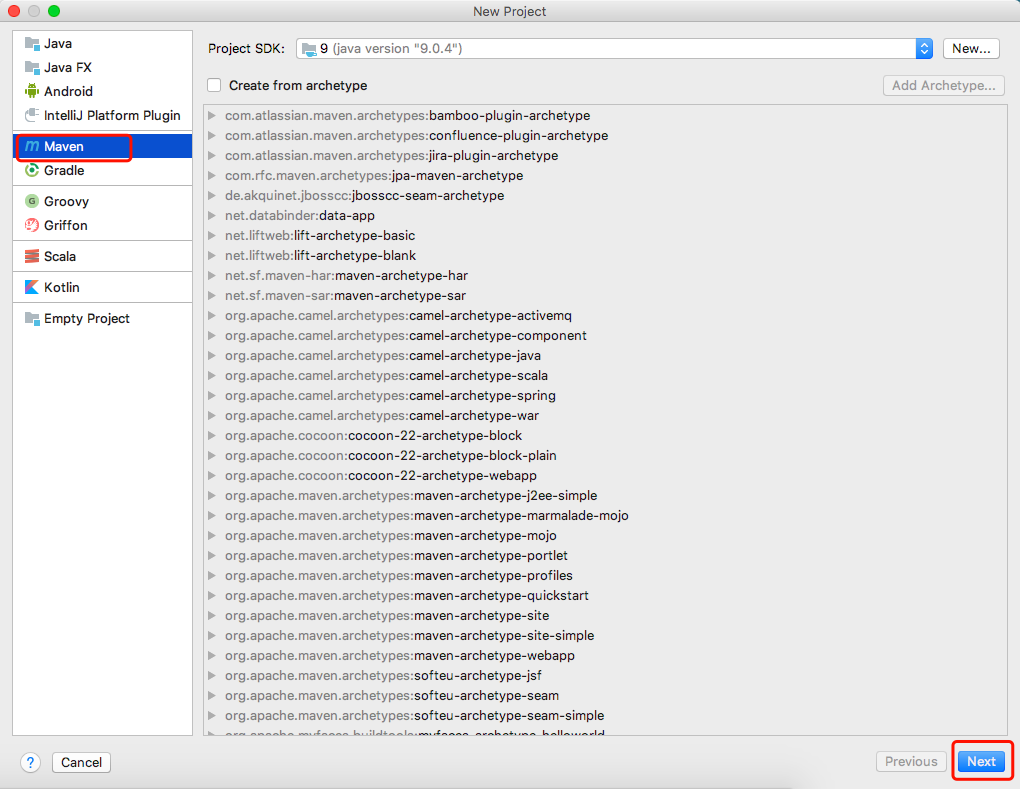This screenshot has width=1020, height=789.
Task: Expand jpa-maven-archetype entry
Action: tap(211, 176)
